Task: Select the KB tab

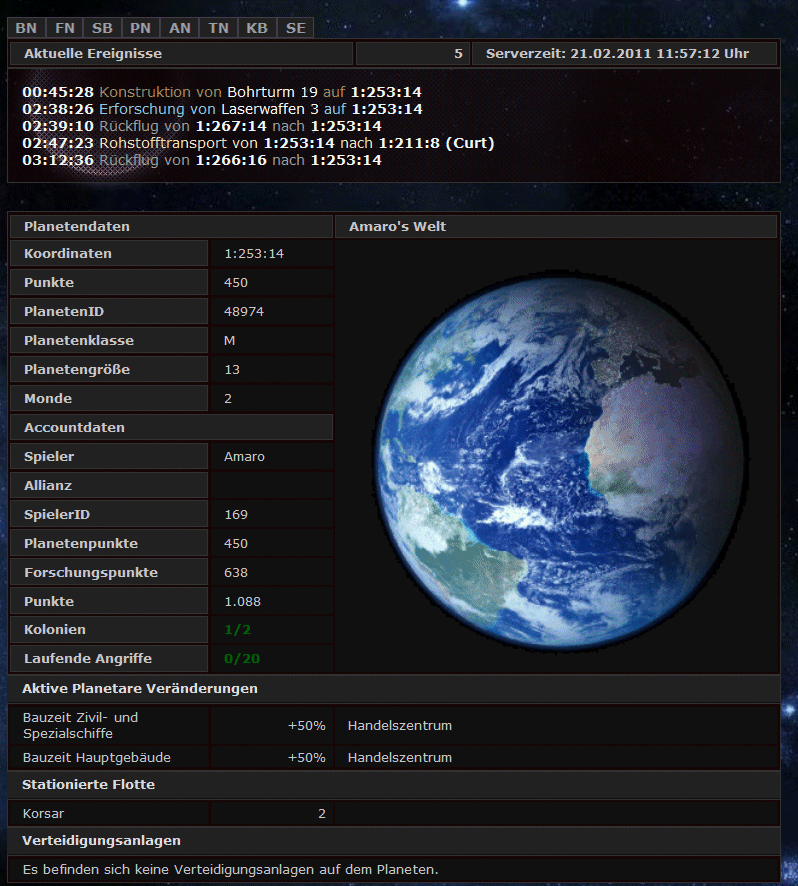Action: [x=257, y=28]
